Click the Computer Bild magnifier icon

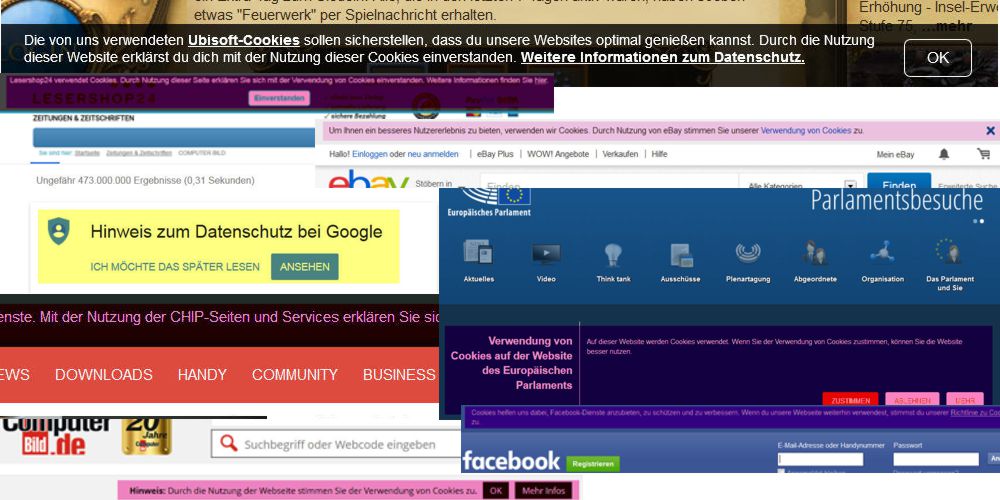[228, 443]
